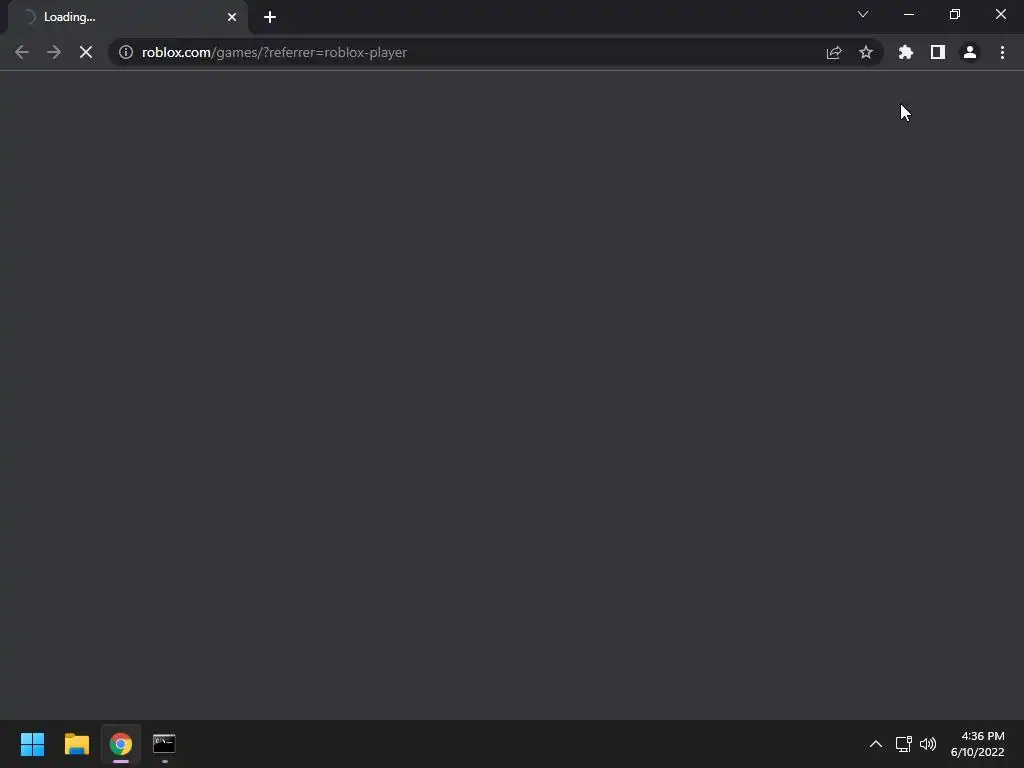Open File Explorer from taskbar
This screenshot has height=768, width=1024.
pos(76,744)
